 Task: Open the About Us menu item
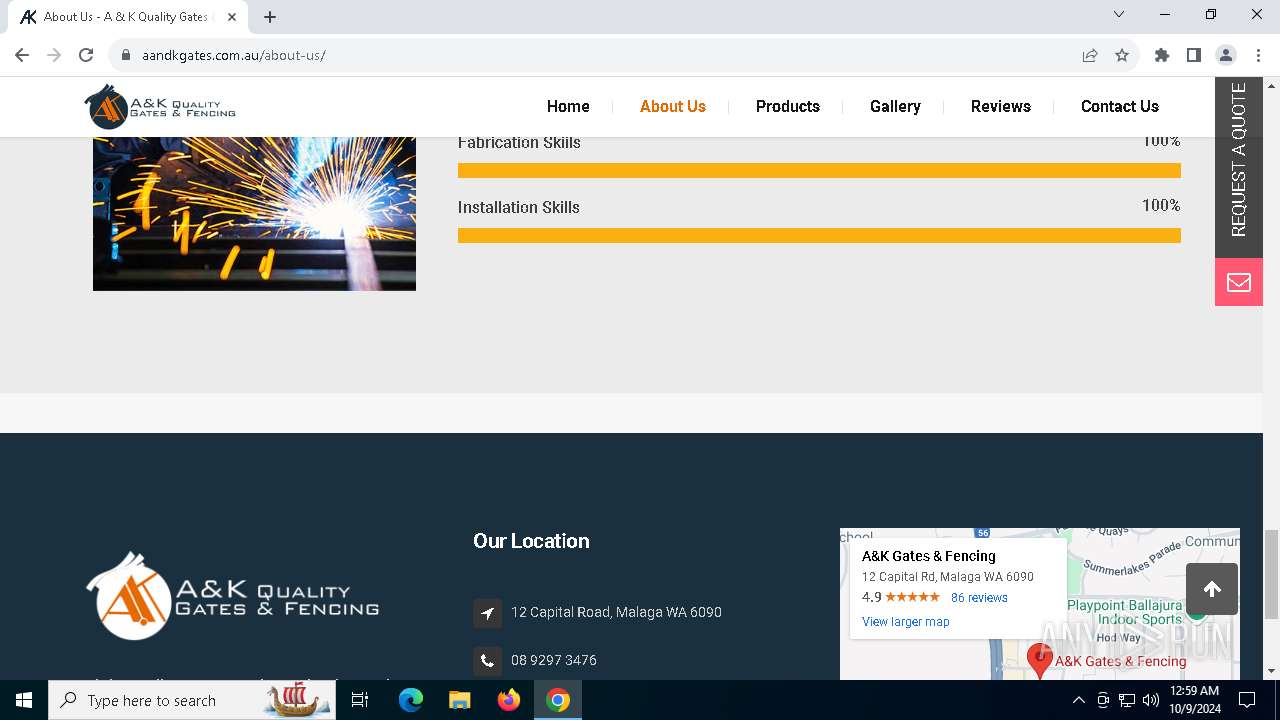pos(673,106)
